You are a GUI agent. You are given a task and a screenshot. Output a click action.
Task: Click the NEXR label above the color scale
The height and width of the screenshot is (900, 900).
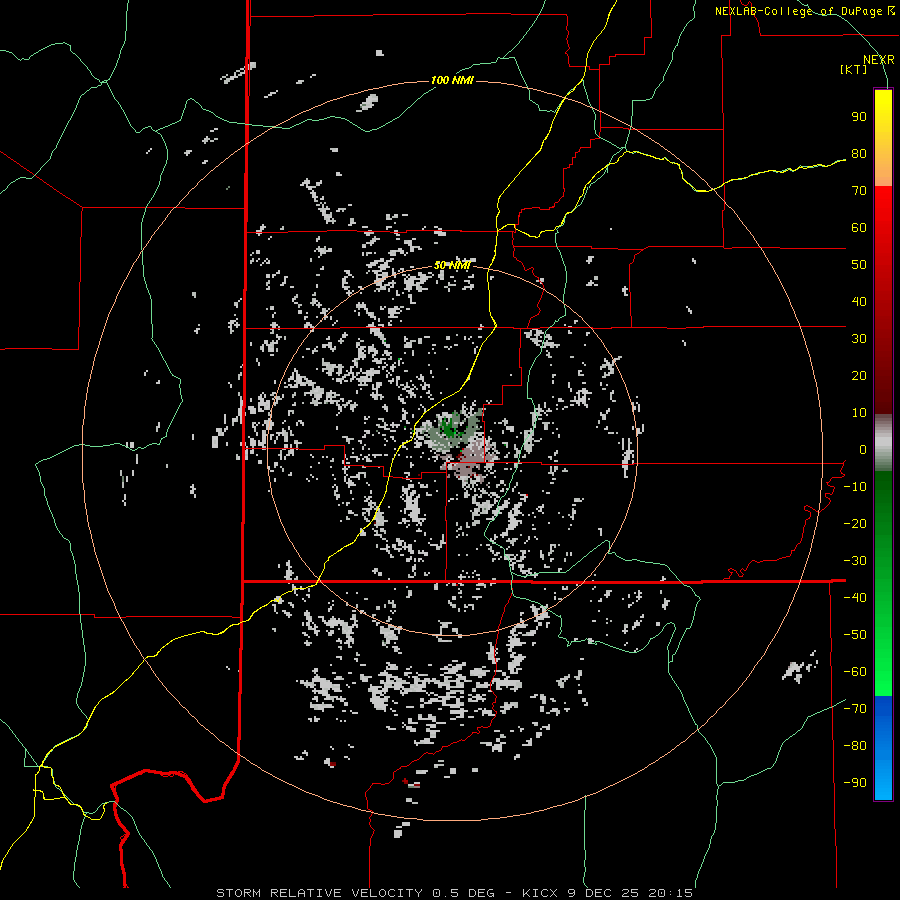click(878, 60)
